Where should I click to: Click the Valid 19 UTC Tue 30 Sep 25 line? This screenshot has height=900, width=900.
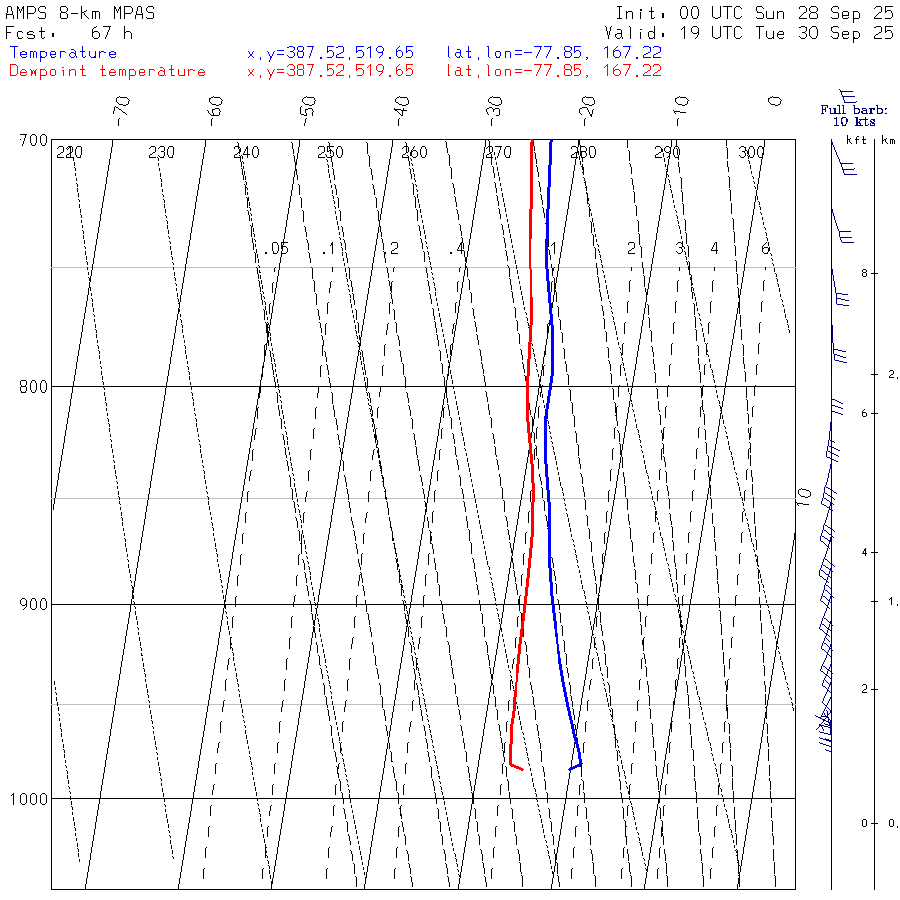click(x=749, y=33)
